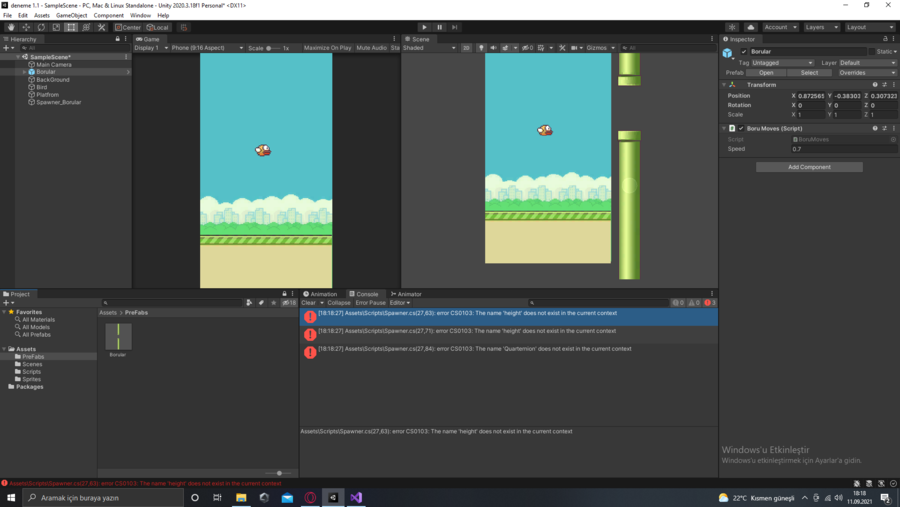The width and height of the screenshot is (900, 507).
Task: Open the Shaded draw mode dropdown
Action: pos(429,48)
